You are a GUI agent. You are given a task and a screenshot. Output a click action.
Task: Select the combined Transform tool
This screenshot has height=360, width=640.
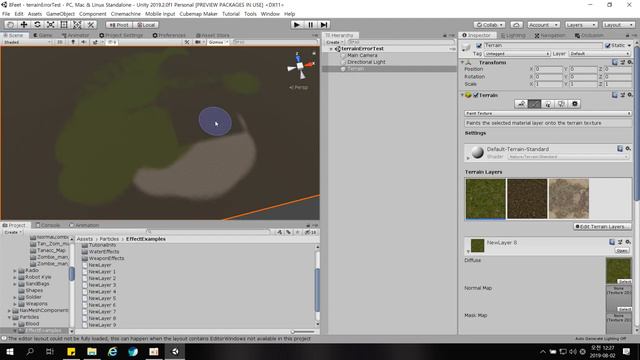coord(77,25)
